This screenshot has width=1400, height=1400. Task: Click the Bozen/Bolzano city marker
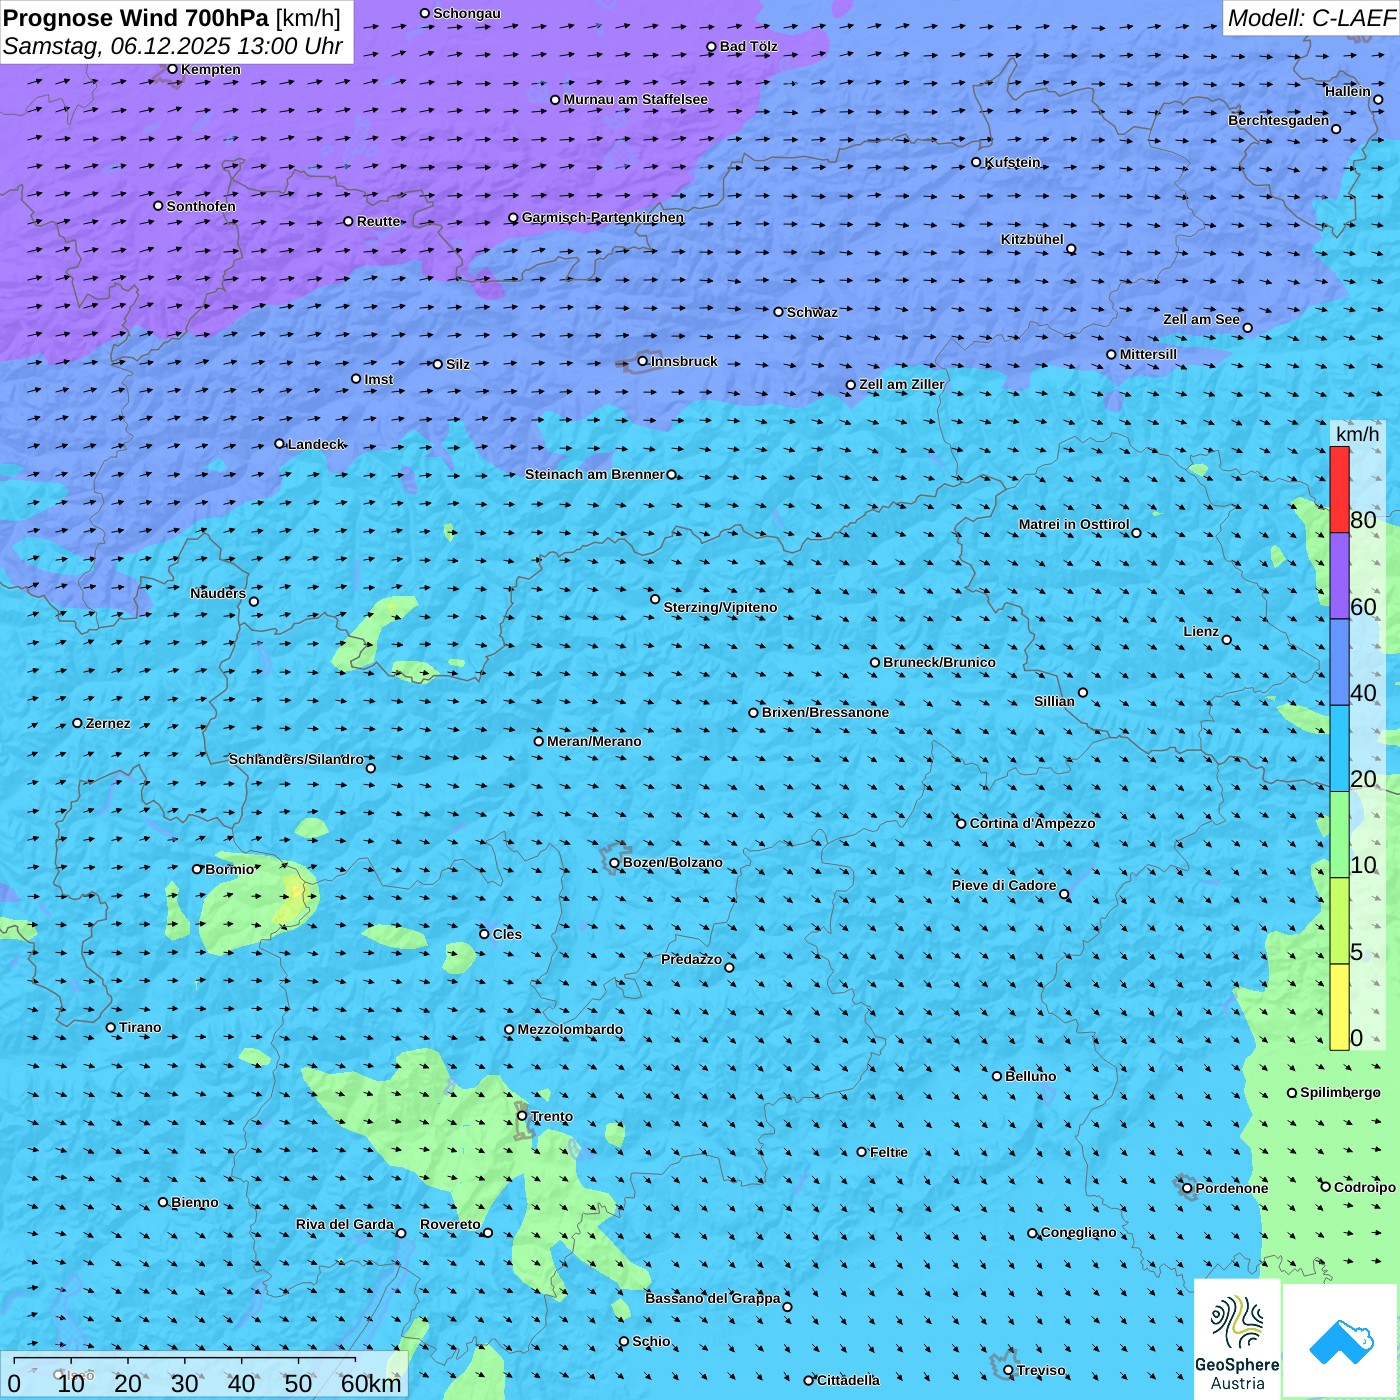coord(615,862)
